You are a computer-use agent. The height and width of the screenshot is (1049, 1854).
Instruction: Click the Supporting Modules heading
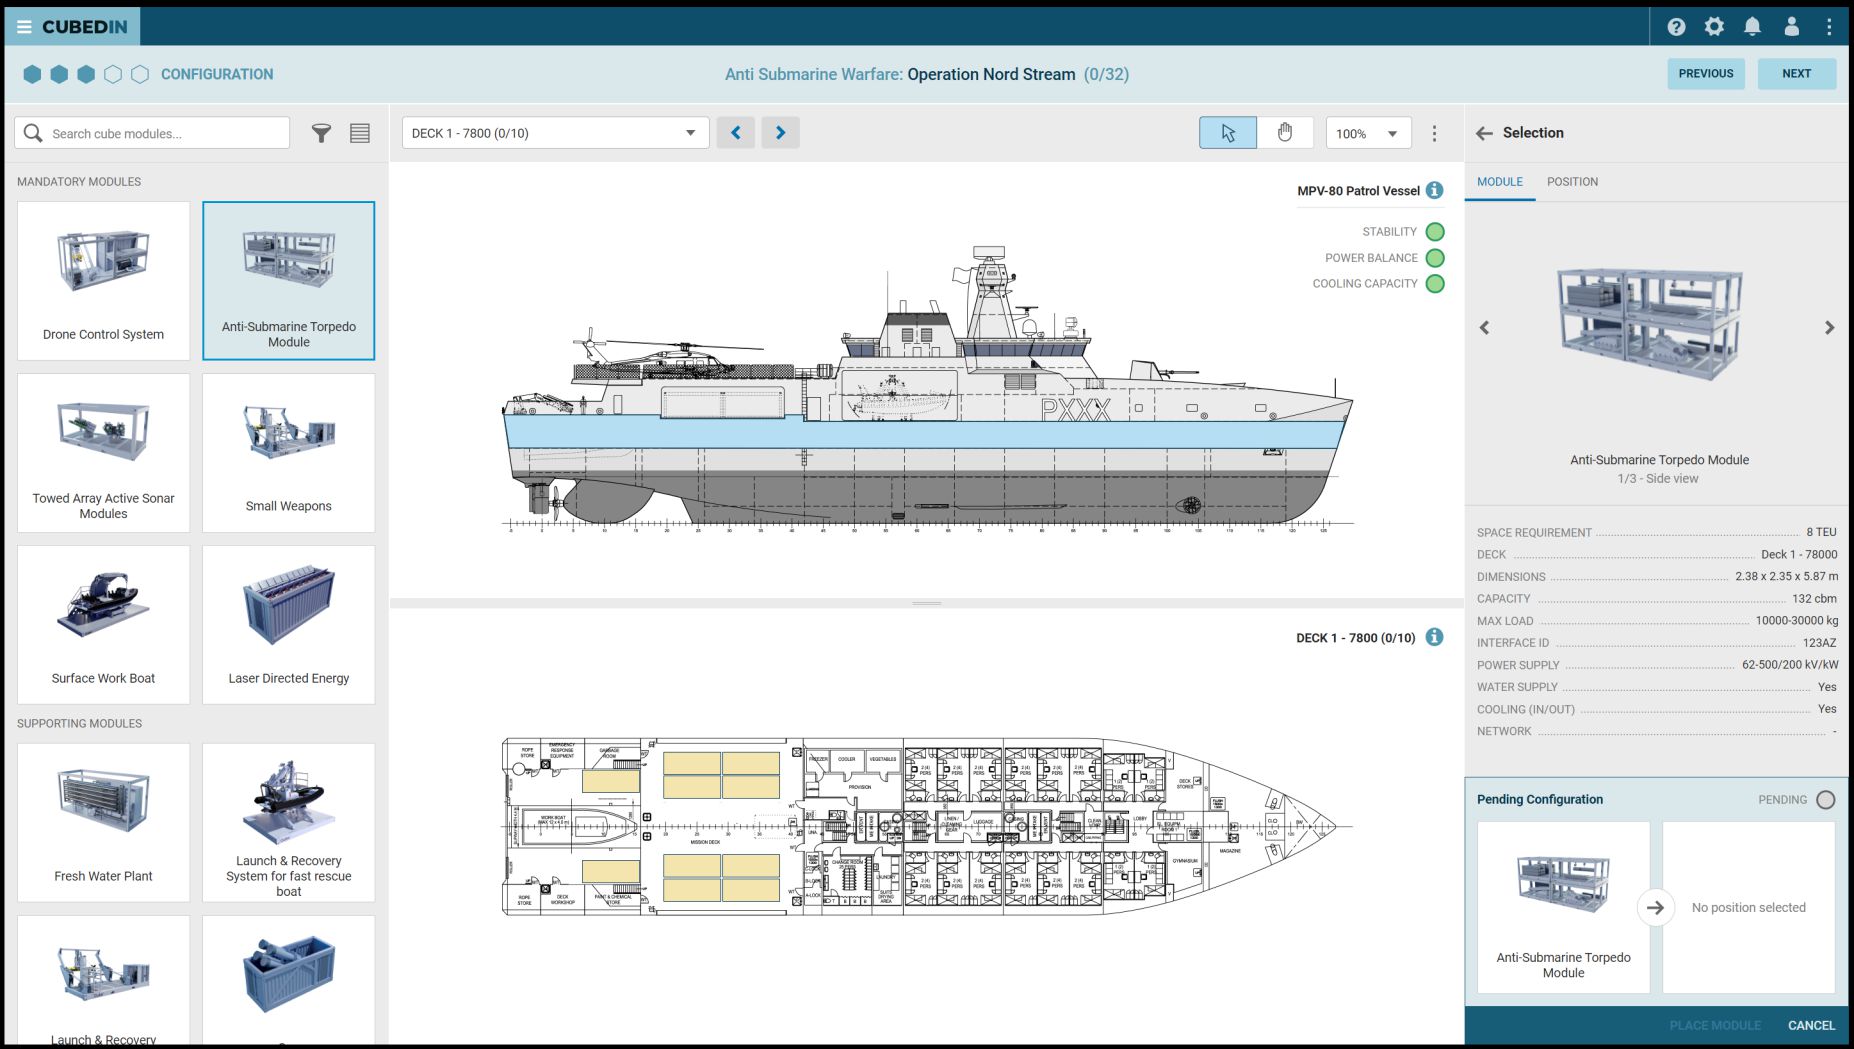coord(79,723)
